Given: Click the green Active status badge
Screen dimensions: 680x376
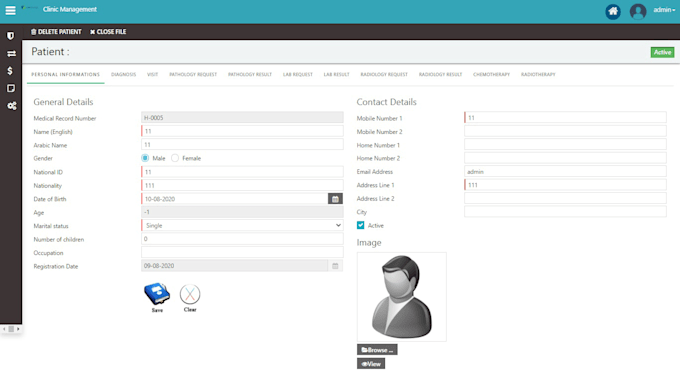Looking at the screenshot, I should click(662, 52).
